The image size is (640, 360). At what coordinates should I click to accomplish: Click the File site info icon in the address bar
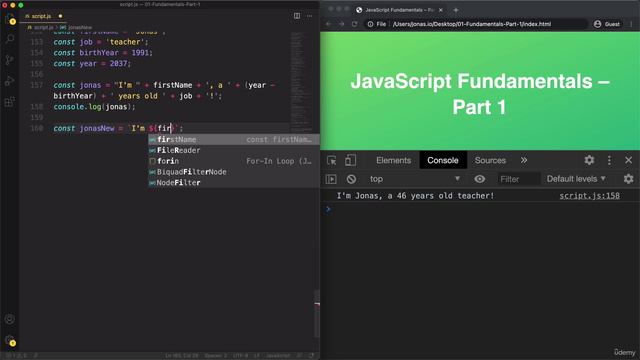376,24
